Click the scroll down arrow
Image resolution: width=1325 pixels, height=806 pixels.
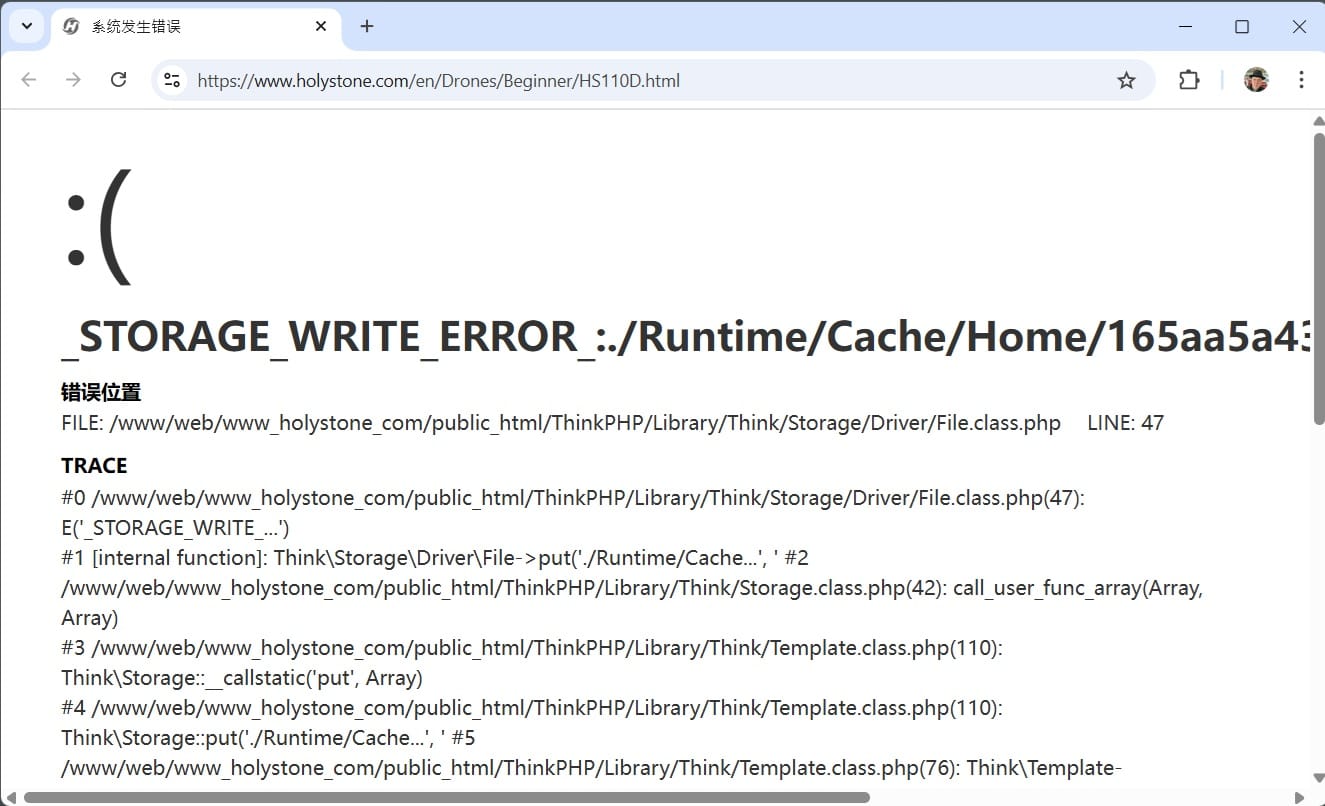[x=1318, y=778]
